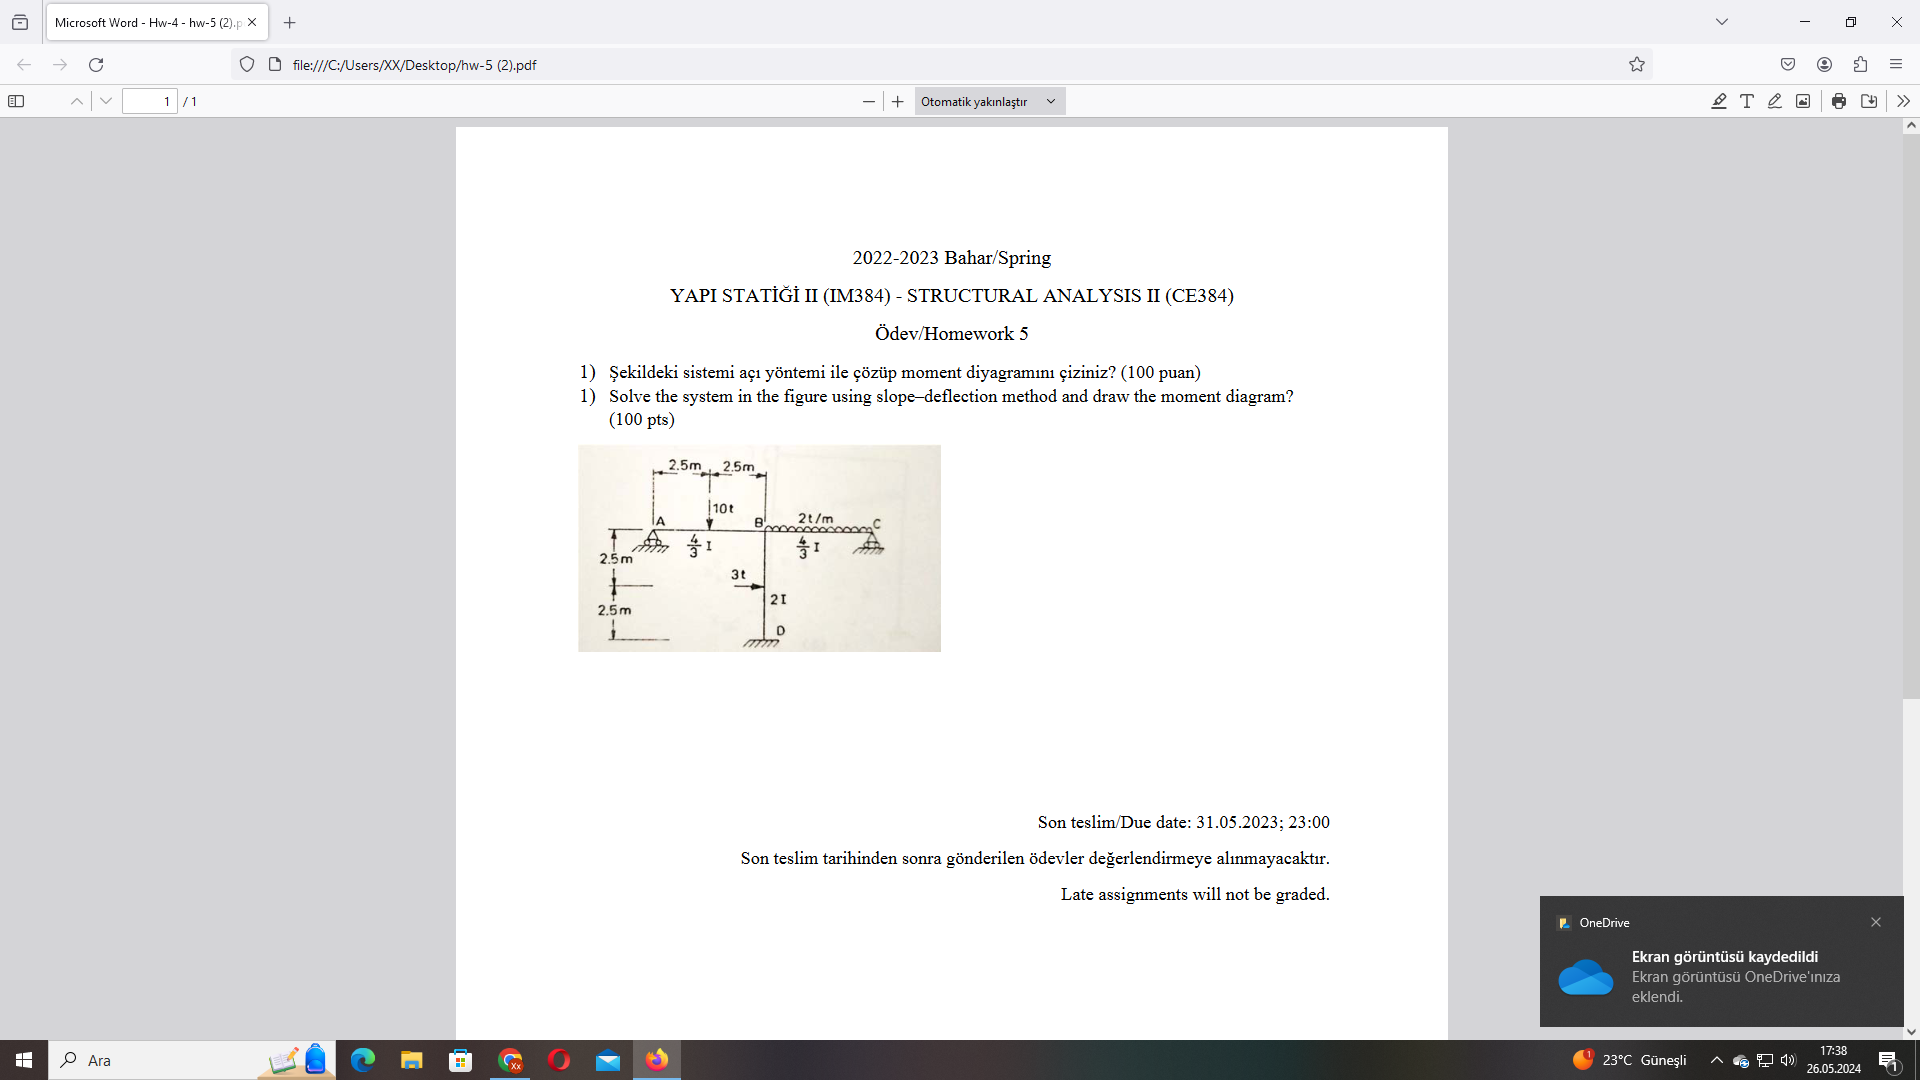Launch Chrome from the taskbar

(x=509, y=1060)
